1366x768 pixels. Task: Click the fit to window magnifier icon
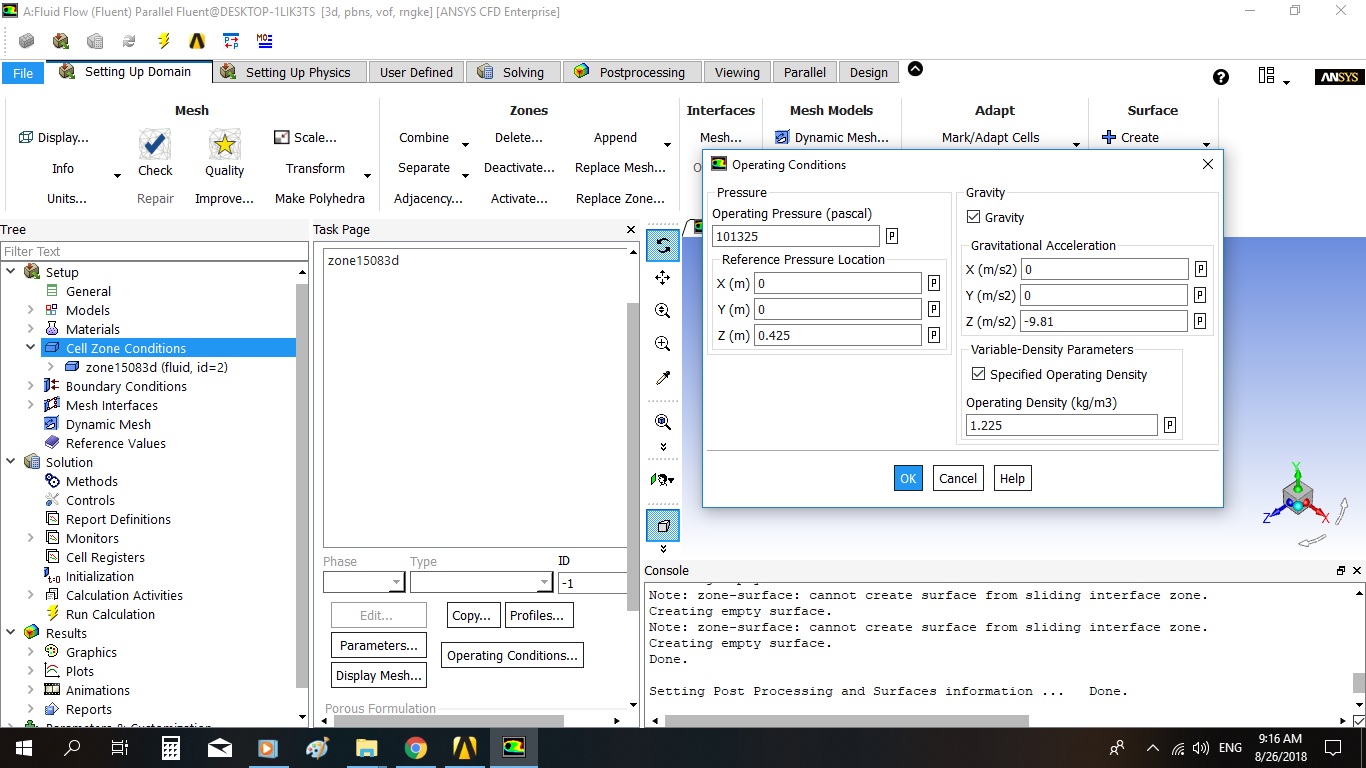tap(662, 422)
